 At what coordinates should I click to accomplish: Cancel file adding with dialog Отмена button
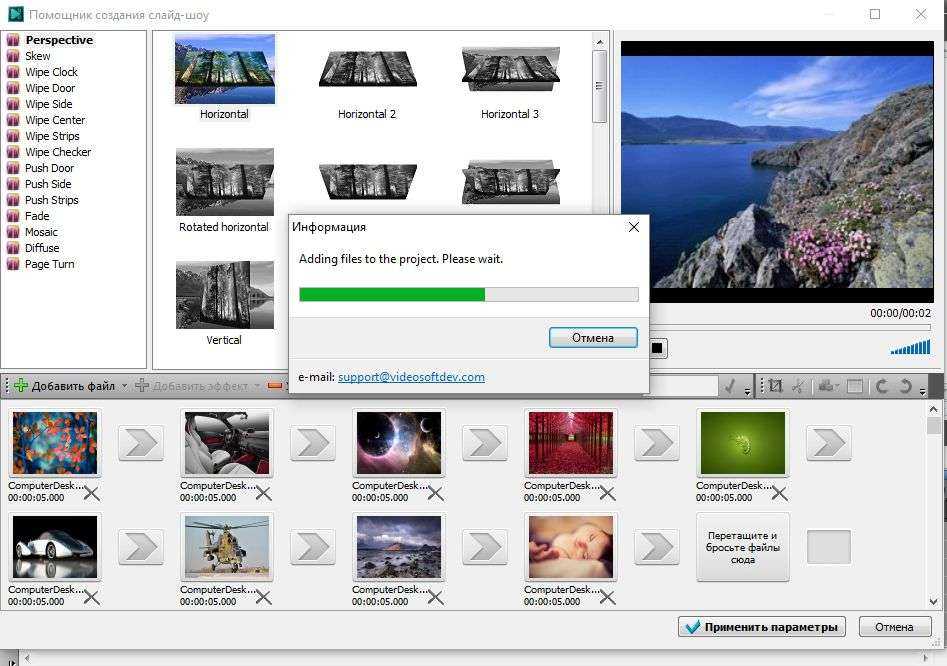tap(593, 338)
